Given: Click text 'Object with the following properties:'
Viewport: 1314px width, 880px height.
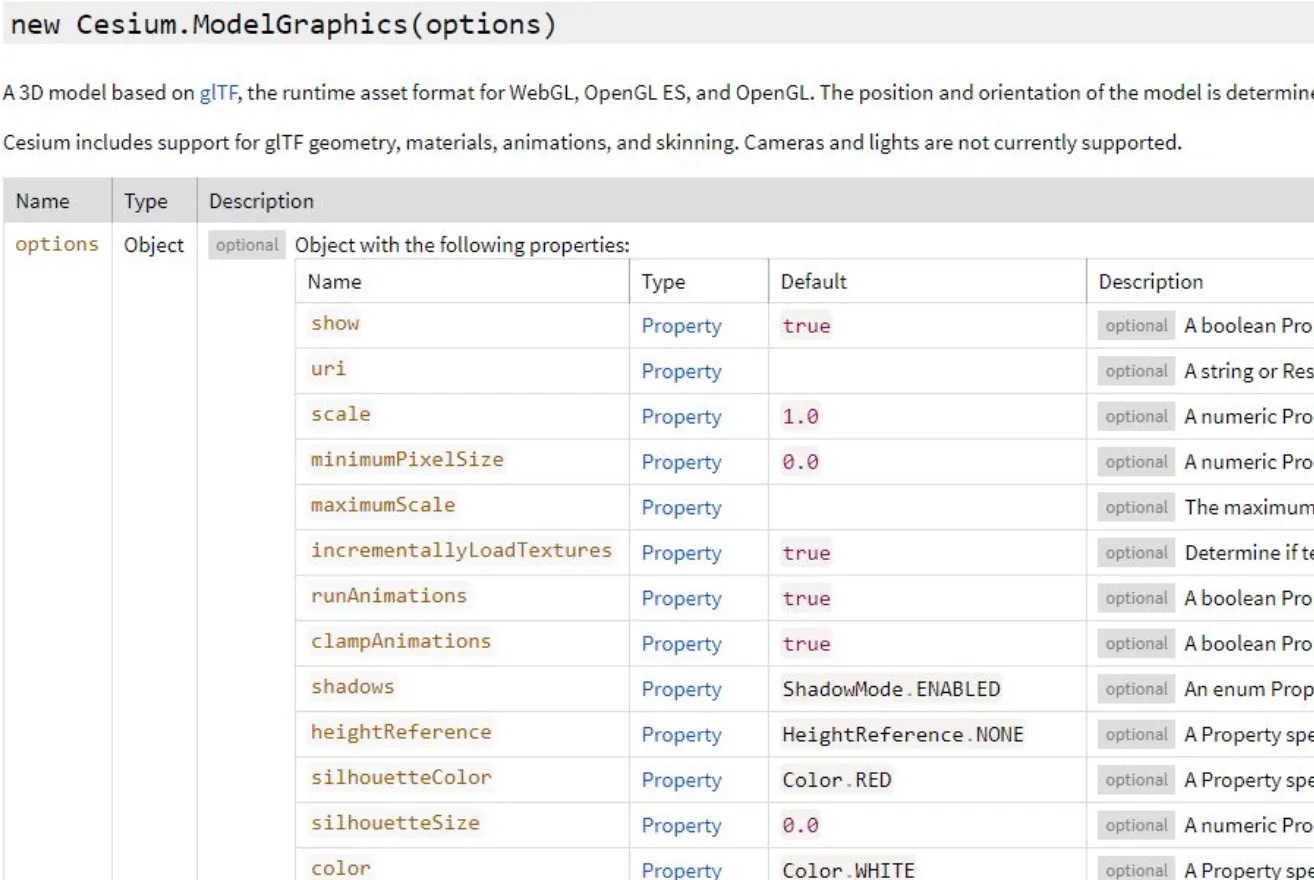Looking at the screenshot, I should [462, 245].
